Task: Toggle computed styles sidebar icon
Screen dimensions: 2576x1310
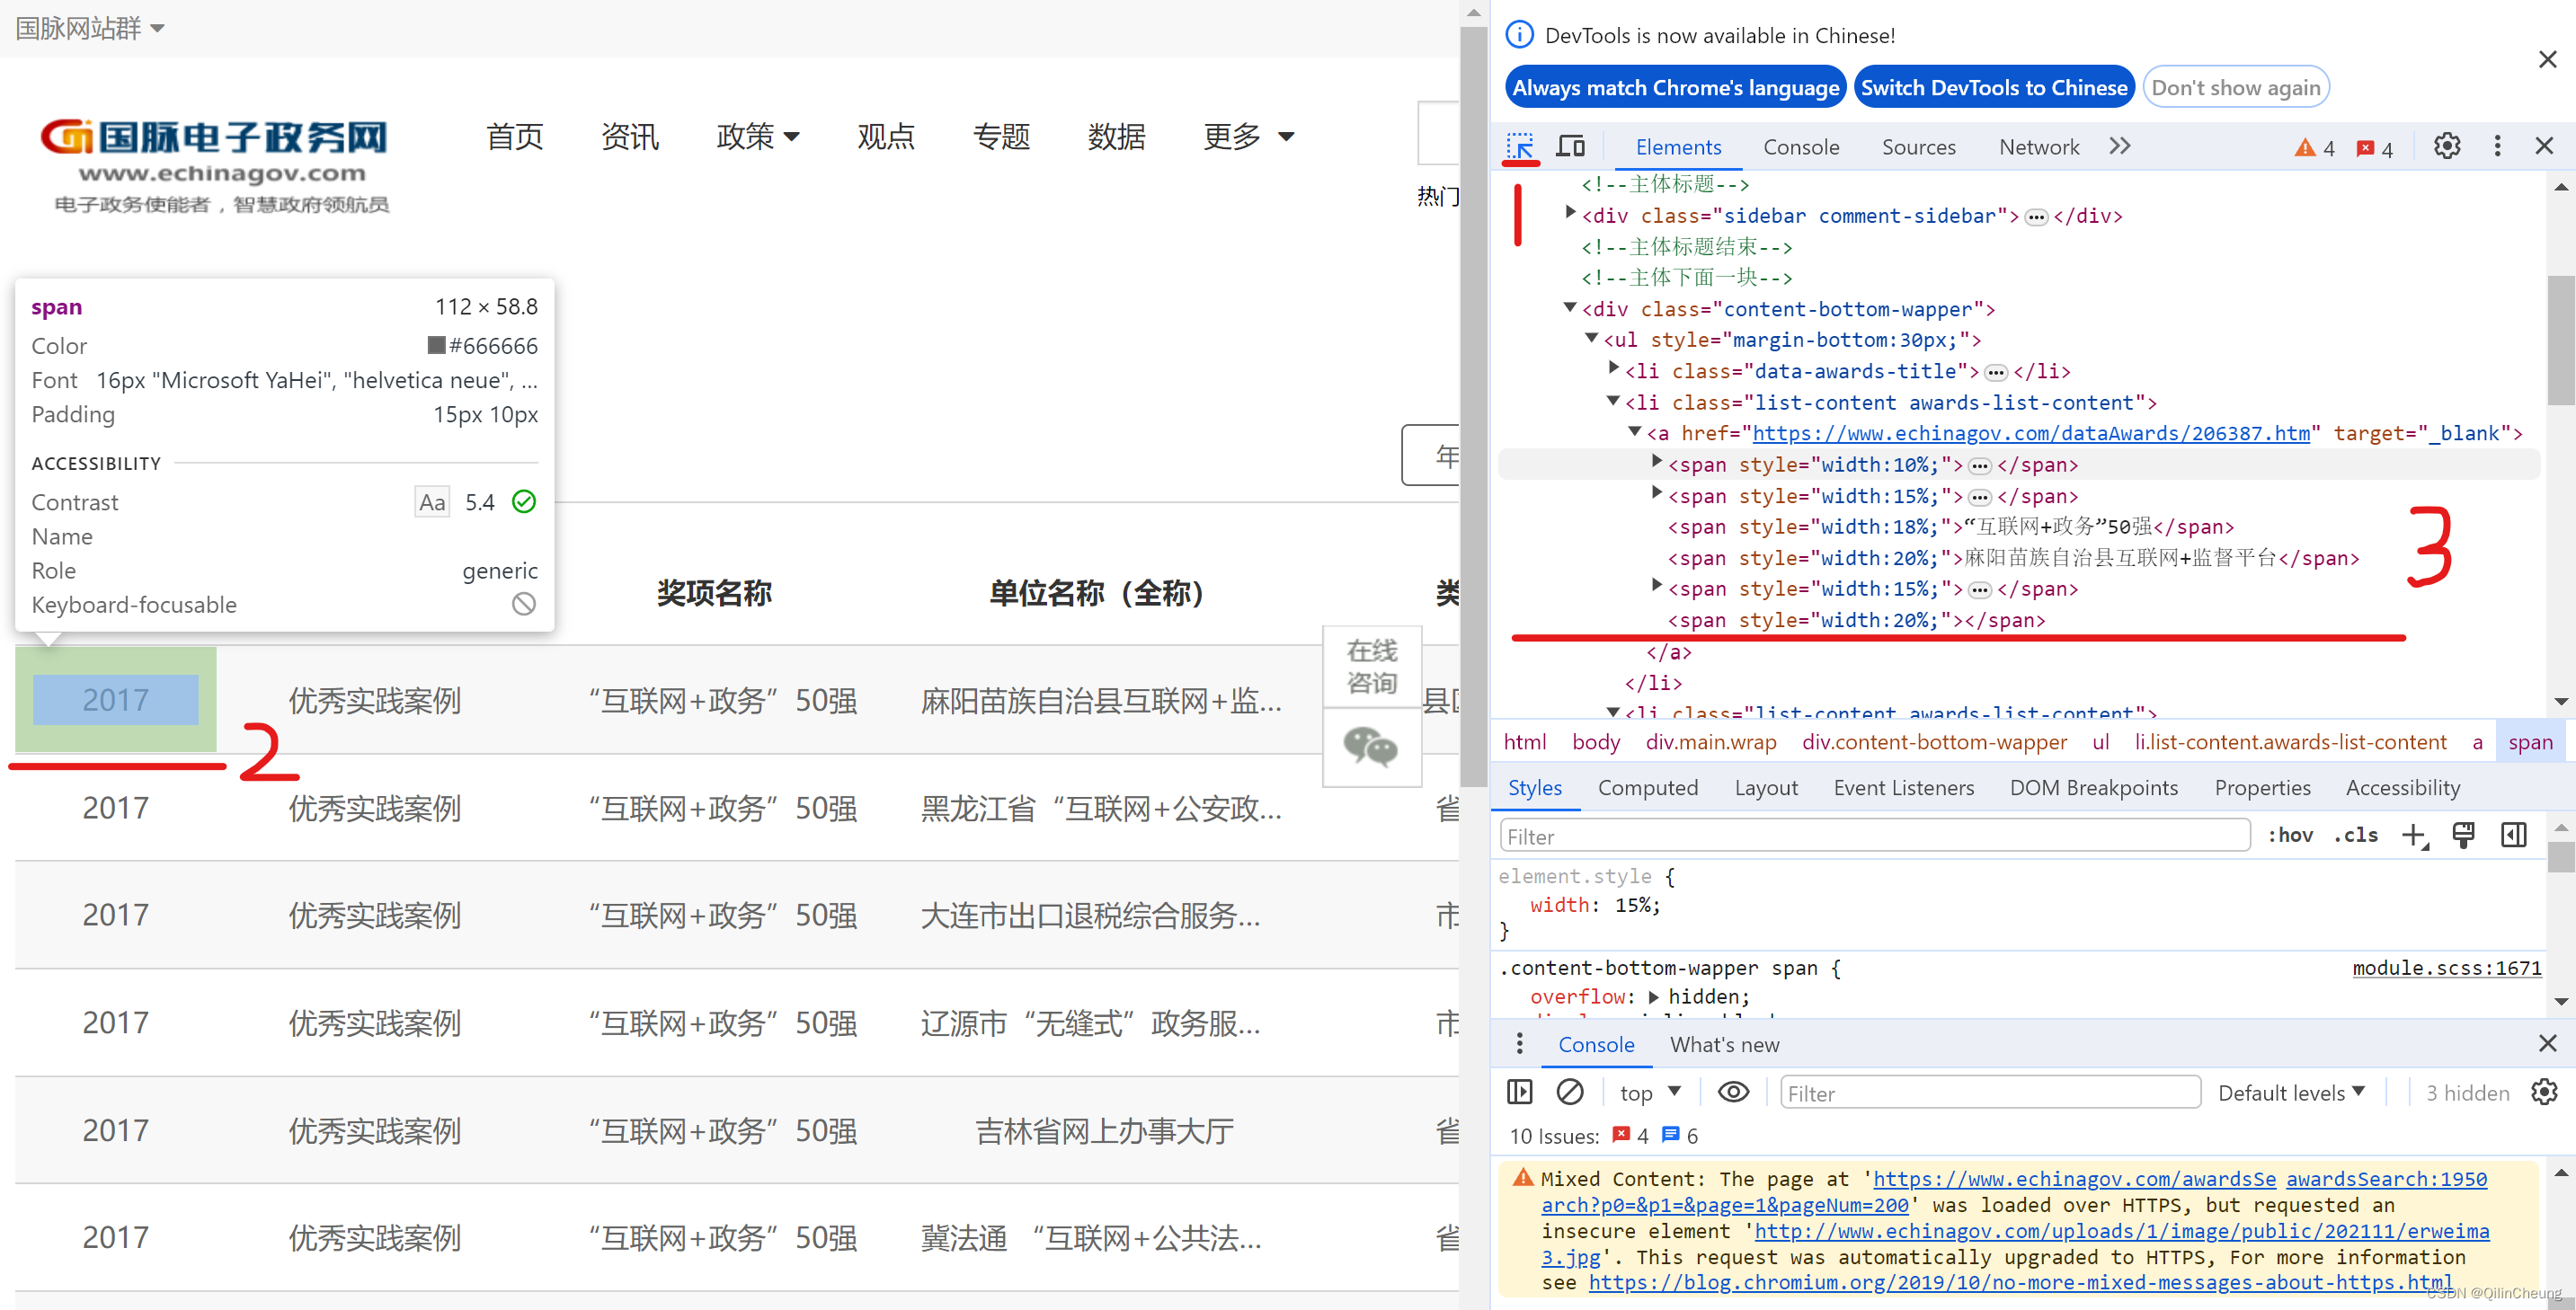Action: click(x=2513, y=835)
